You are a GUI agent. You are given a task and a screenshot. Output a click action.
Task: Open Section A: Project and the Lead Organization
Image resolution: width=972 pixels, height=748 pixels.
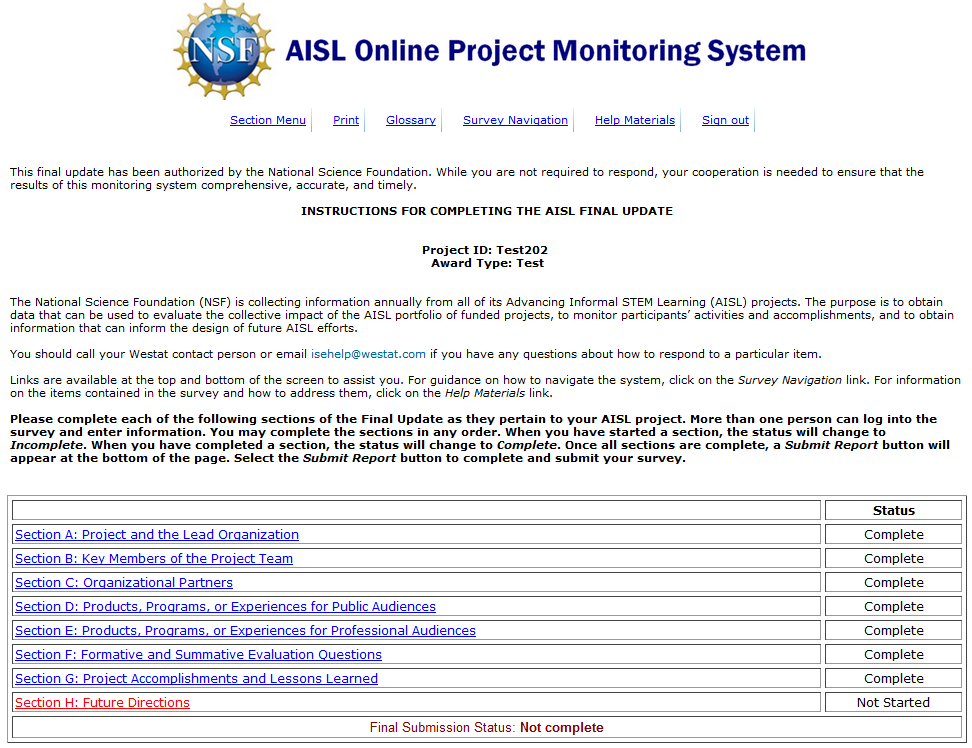[157, 534]
